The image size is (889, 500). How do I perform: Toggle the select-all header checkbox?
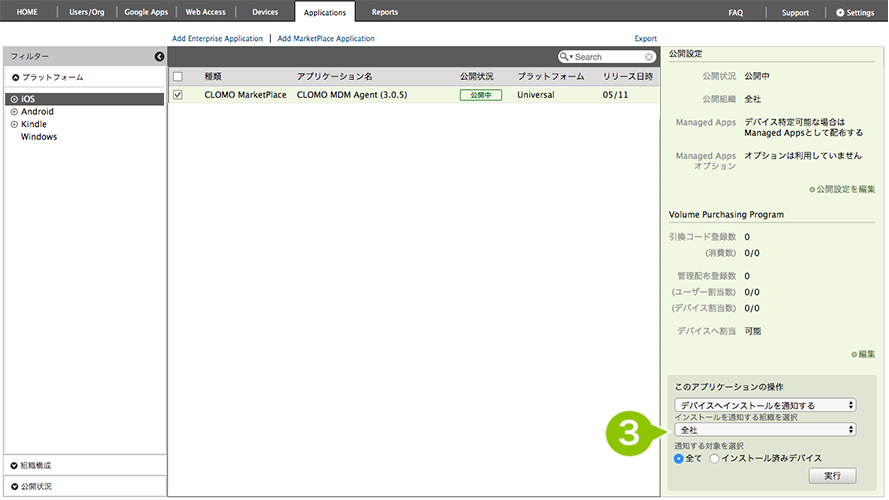178,76
